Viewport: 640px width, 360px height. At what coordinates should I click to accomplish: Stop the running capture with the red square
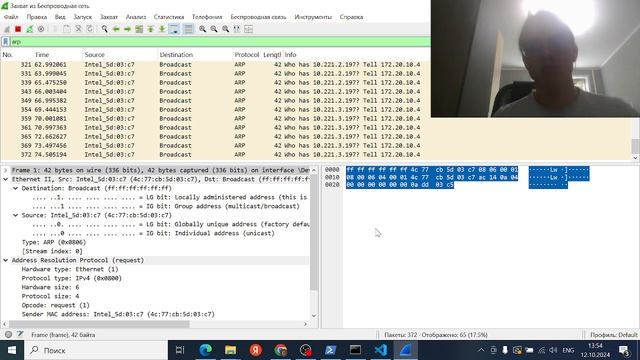click(x=18, y=29)
